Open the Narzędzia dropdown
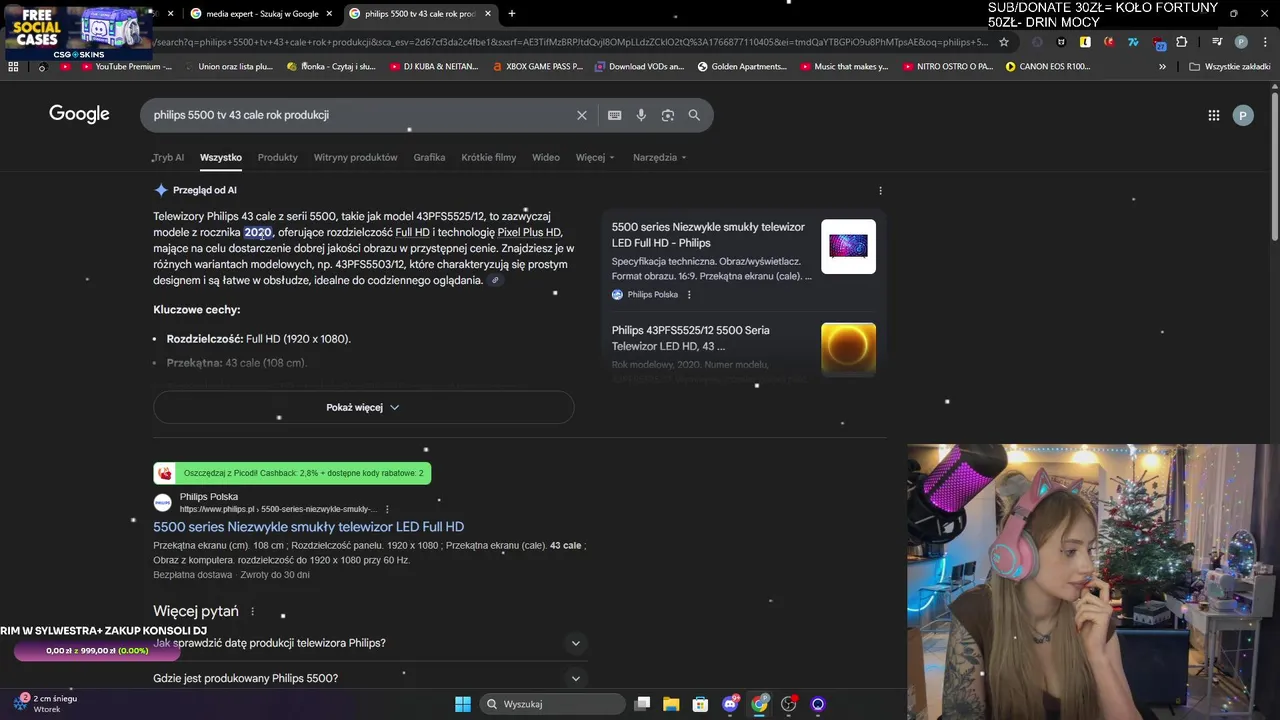This screenshot has height=720, width=1280. coord(659,157)
